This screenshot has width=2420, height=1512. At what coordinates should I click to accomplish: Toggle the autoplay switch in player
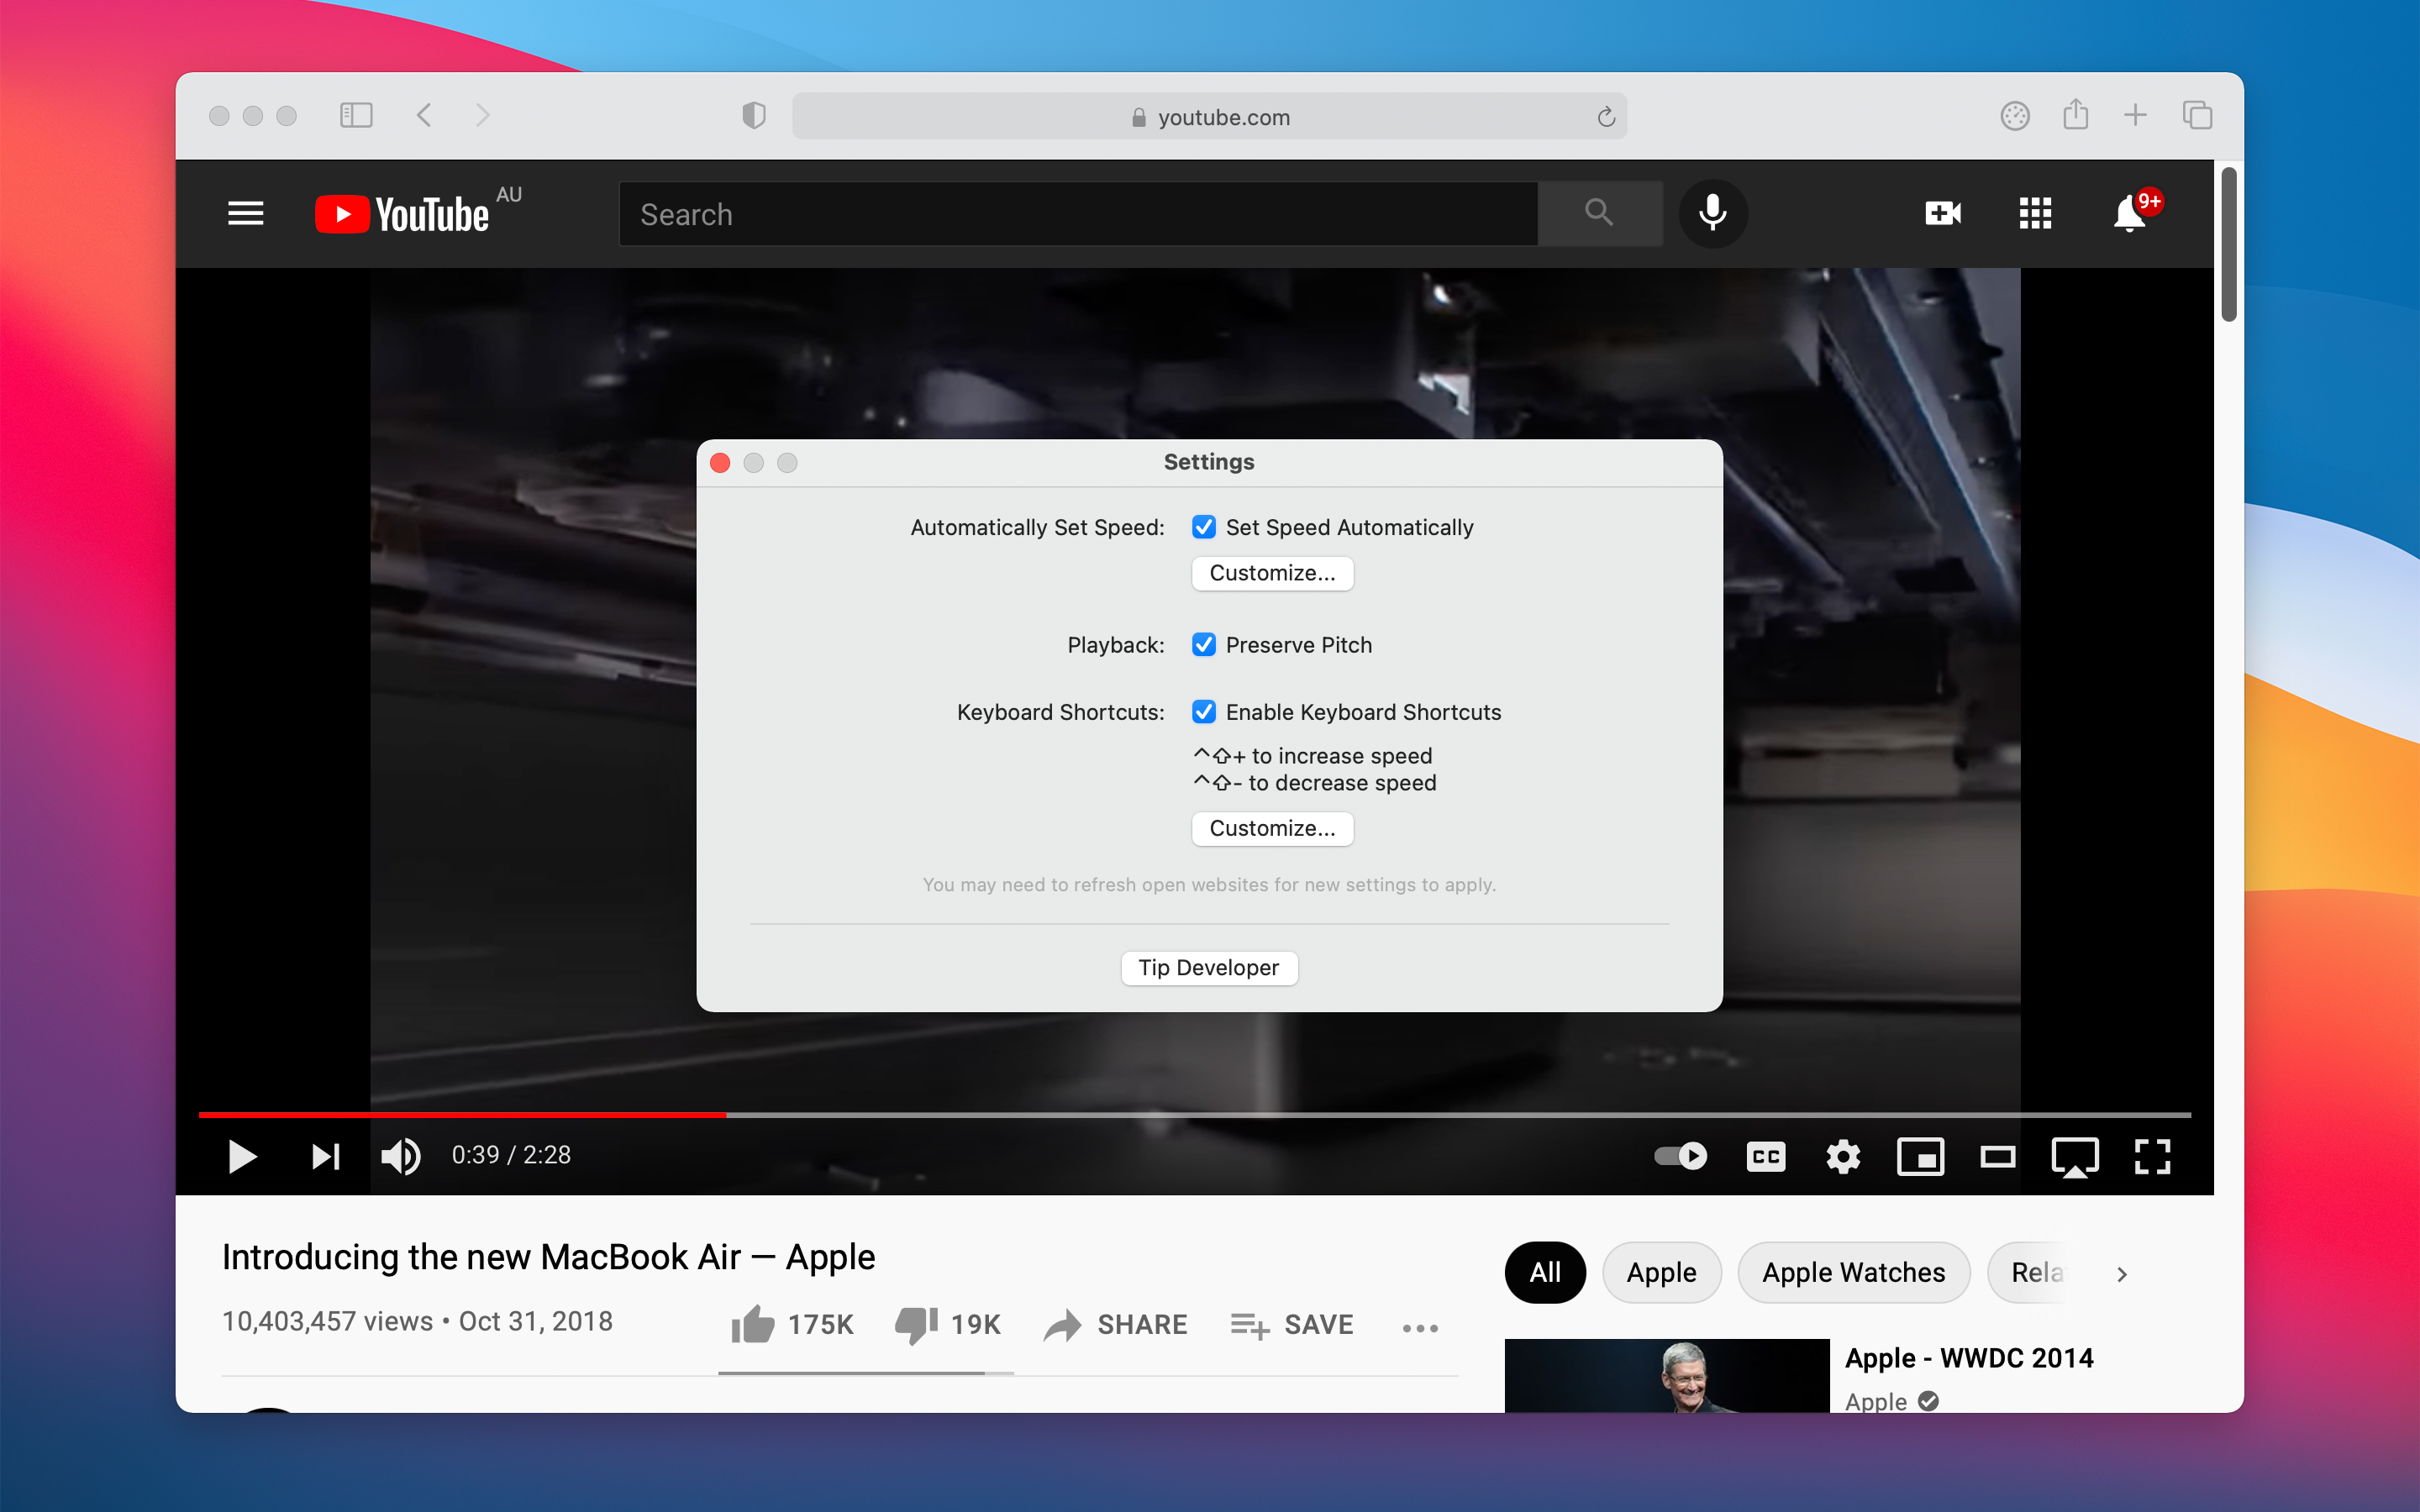point(1681,1156)
